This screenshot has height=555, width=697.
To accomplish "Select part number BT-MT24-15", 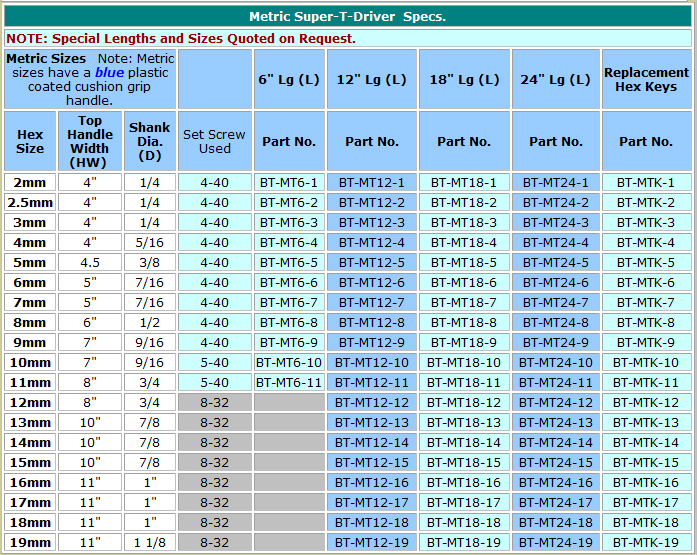I will tap(556, 462).
